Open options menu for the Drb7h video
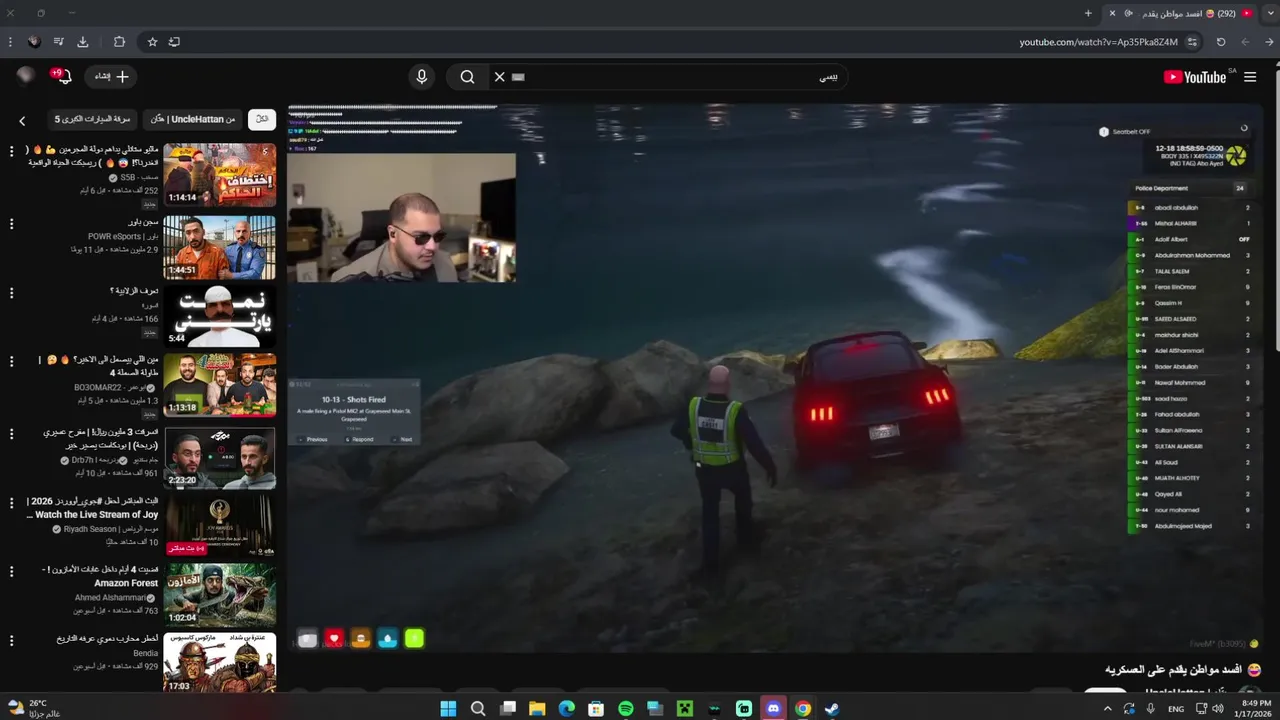The height and width of the screenshot is (720, 1280). point(12,434)
